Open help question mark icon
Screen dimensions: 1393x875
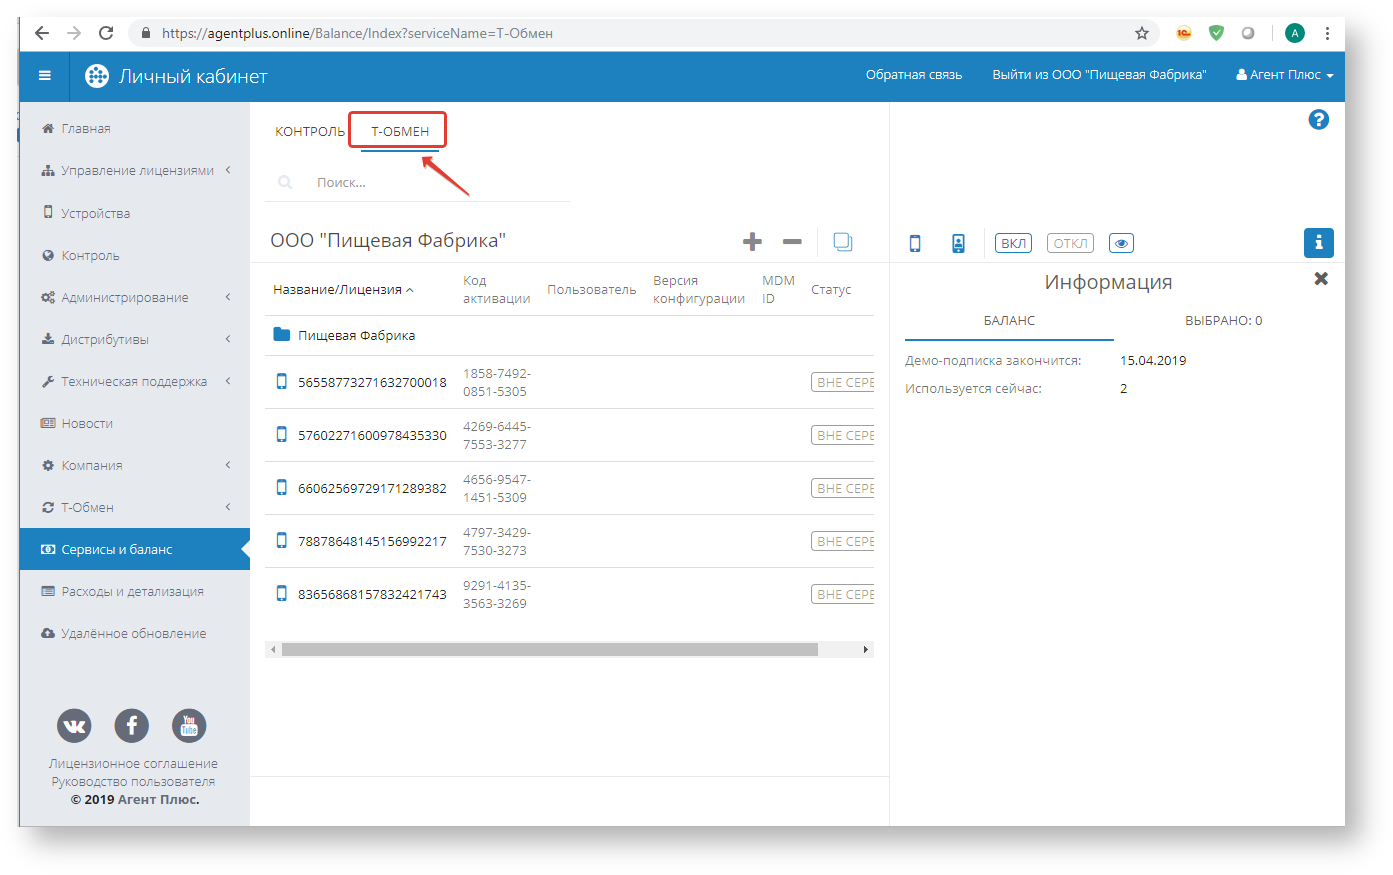point(1319,120)
